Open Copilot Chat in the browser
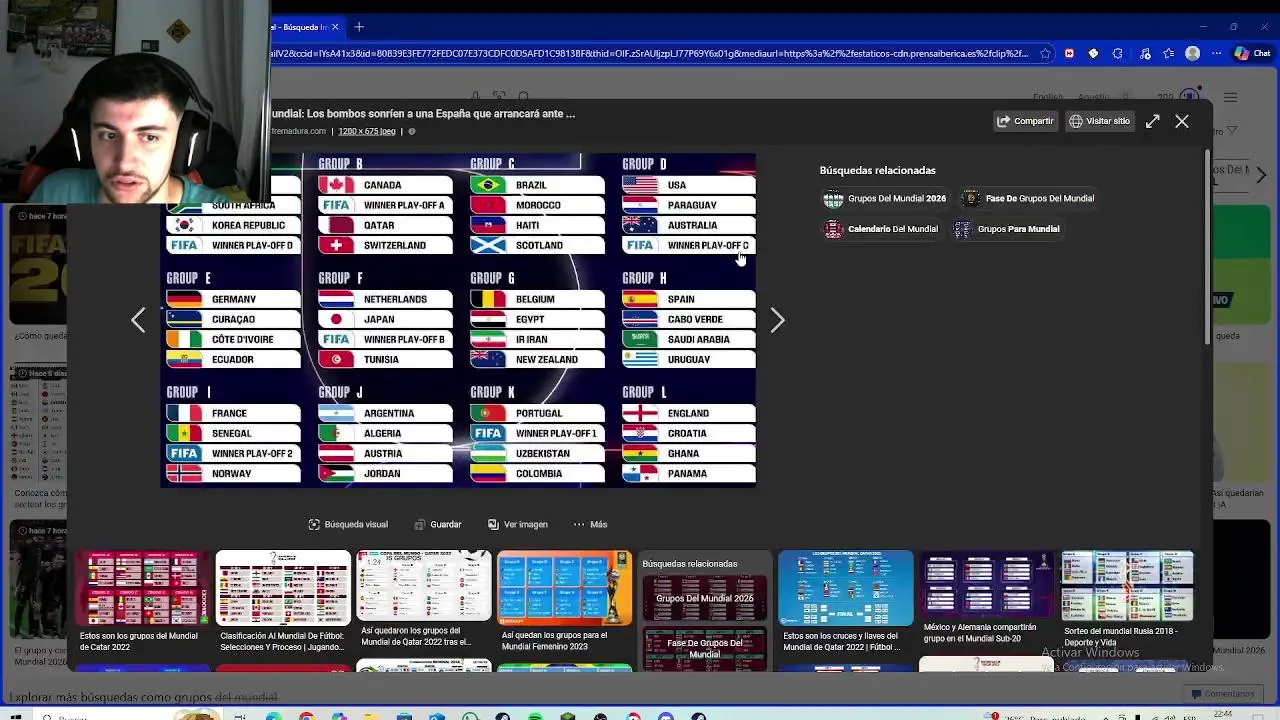Image resolution: width=1280 pixels, height=720 pixels. [1253, 53]
